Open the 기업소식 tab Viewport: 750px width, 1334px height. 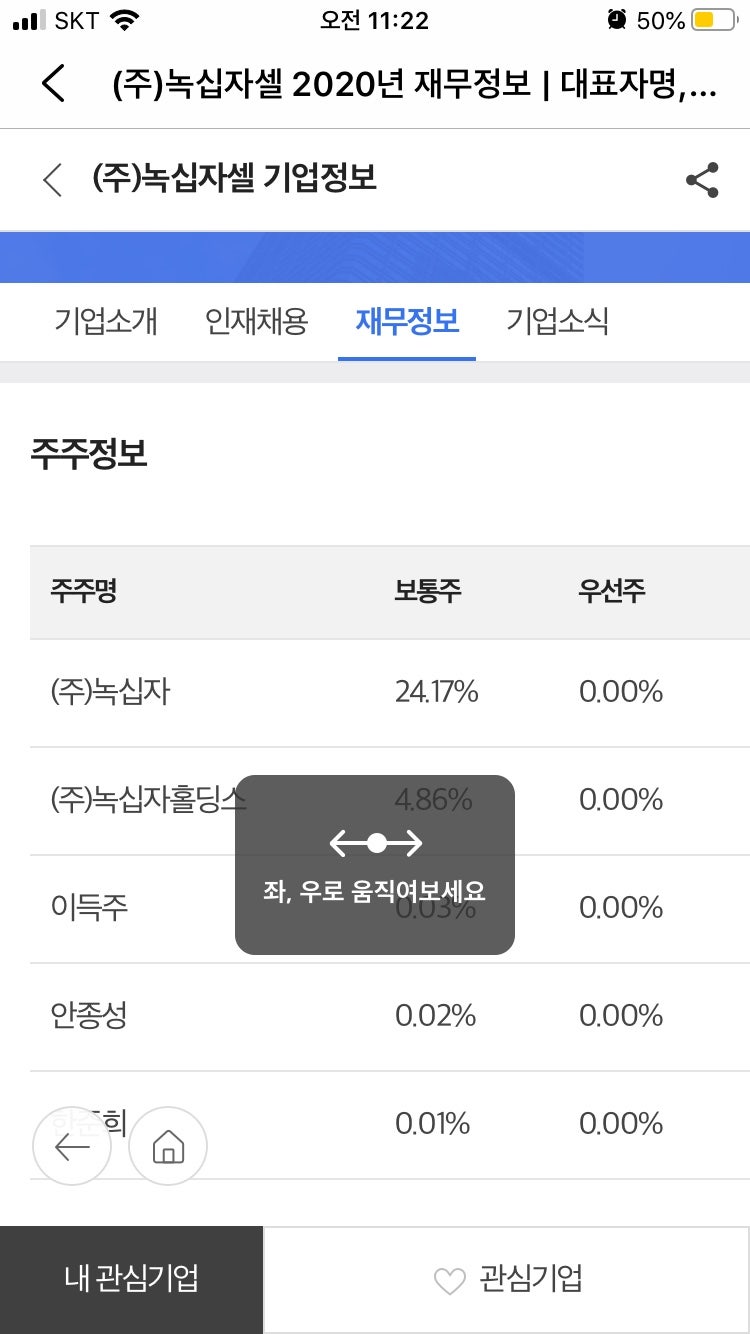click(x=557, y=322)
